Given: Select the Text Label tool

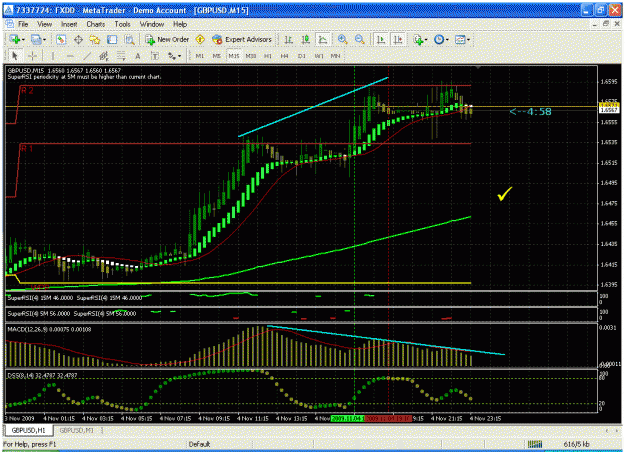Looking at the screenshot, I should click(155, 56).
